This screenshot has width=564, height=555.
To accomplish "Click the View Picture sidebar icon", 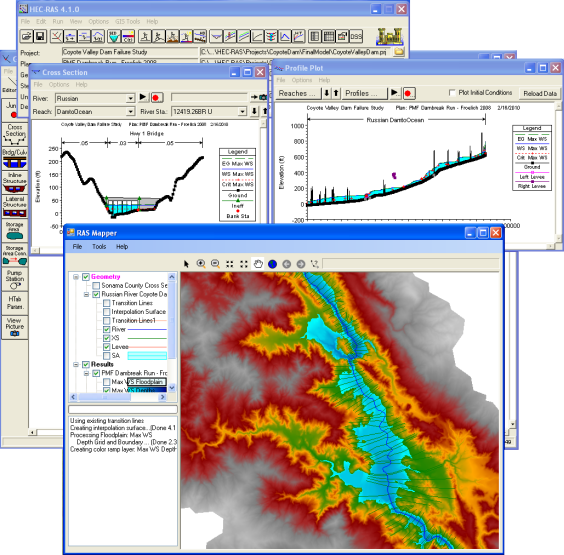I will point(15,327).
